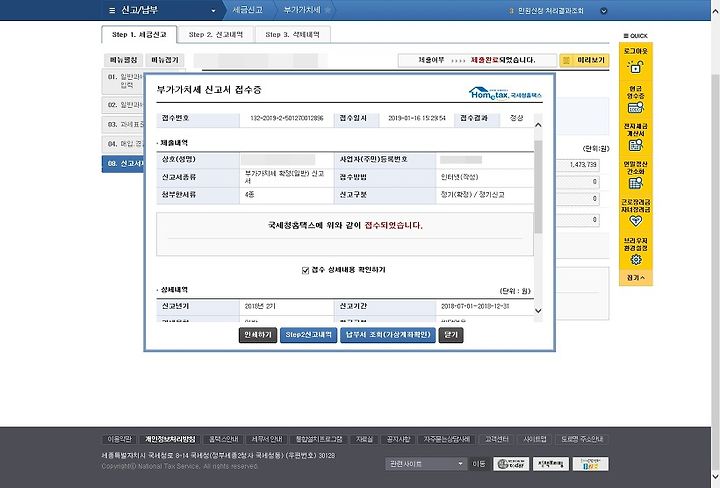
Task: Click the 접수일시 value 2019-01-16 15:23:54
Action: (x=416, y=118)
